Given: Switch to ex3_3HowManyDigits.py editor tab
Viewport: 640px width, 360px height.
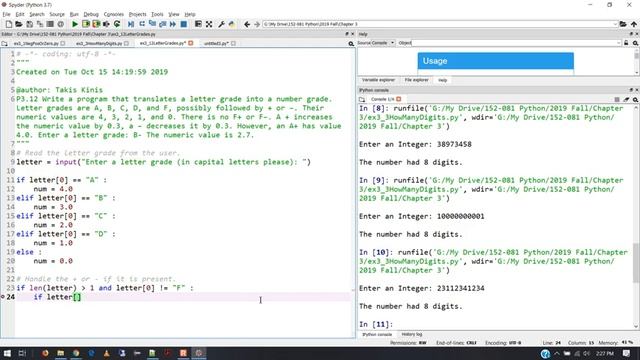Looking at the screenshot, I should 99,43.
